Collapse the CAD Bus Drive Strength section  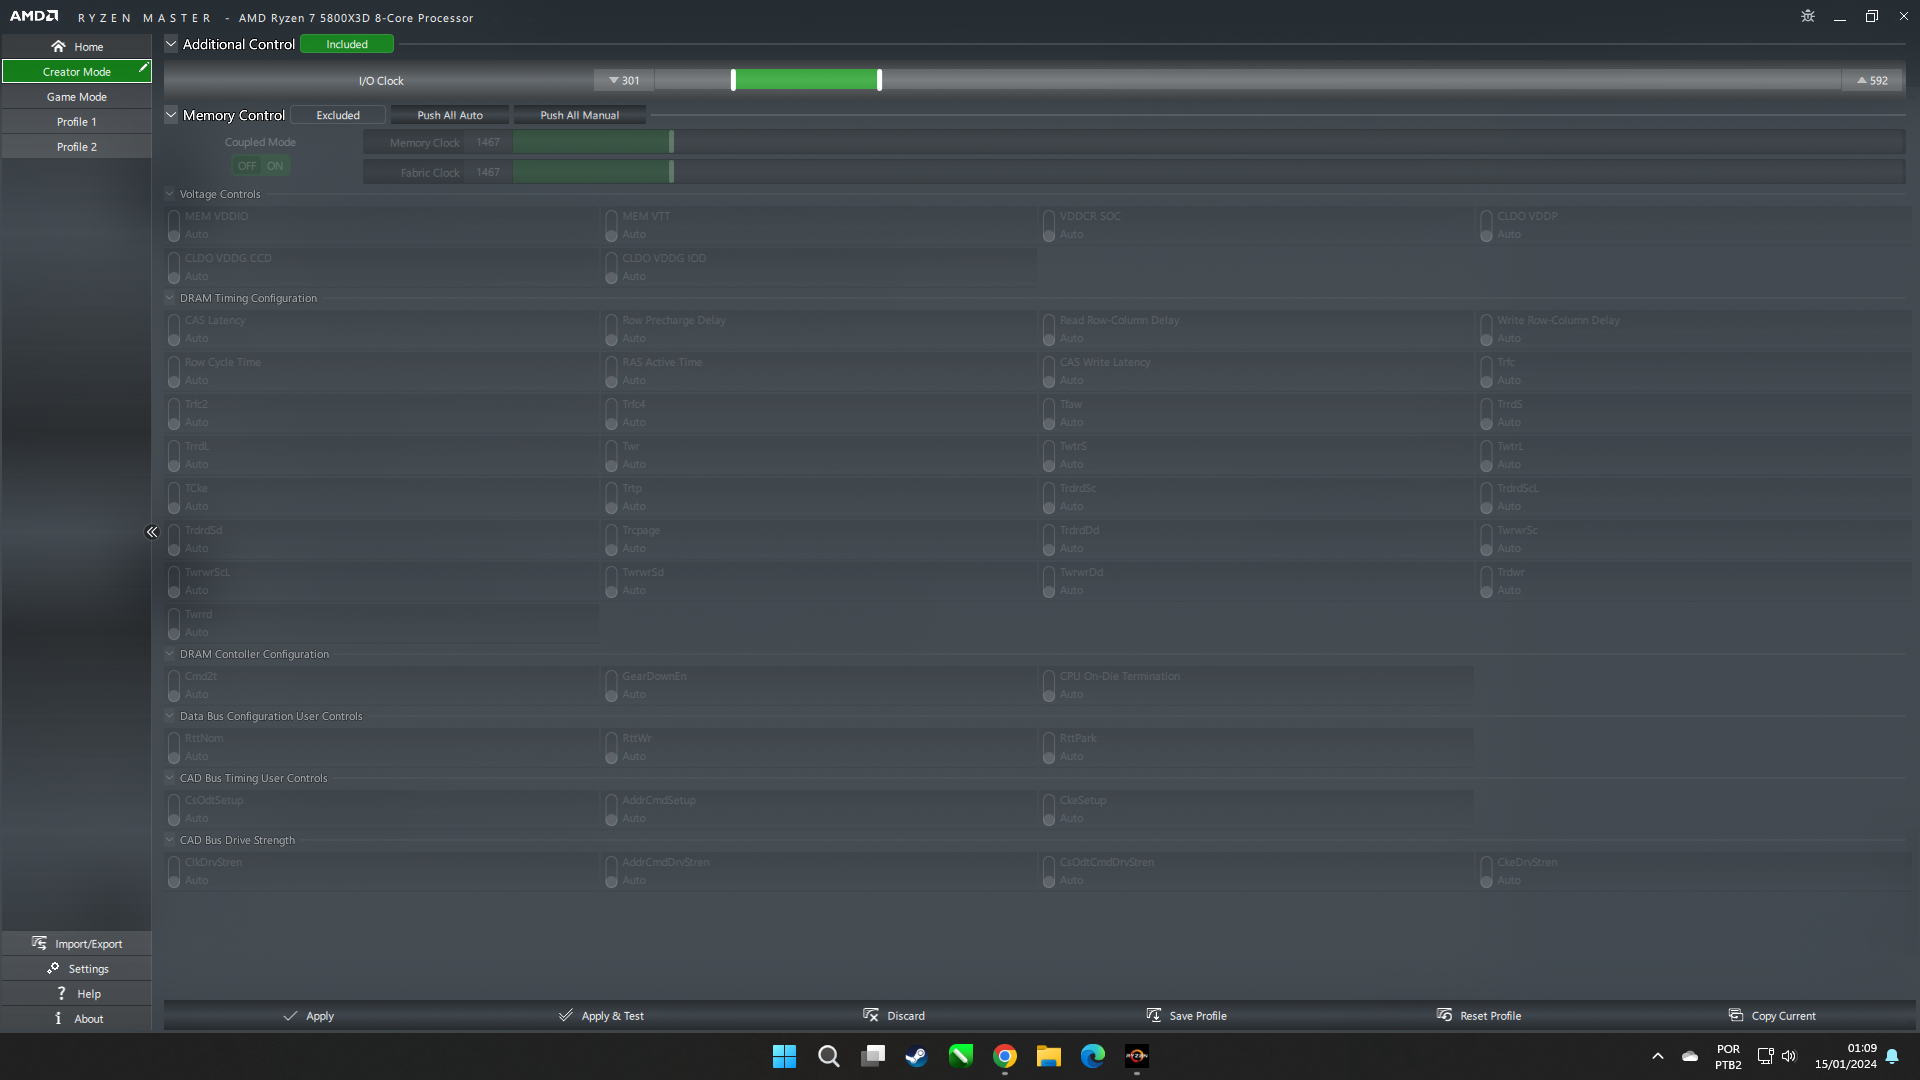pos(170,840)
